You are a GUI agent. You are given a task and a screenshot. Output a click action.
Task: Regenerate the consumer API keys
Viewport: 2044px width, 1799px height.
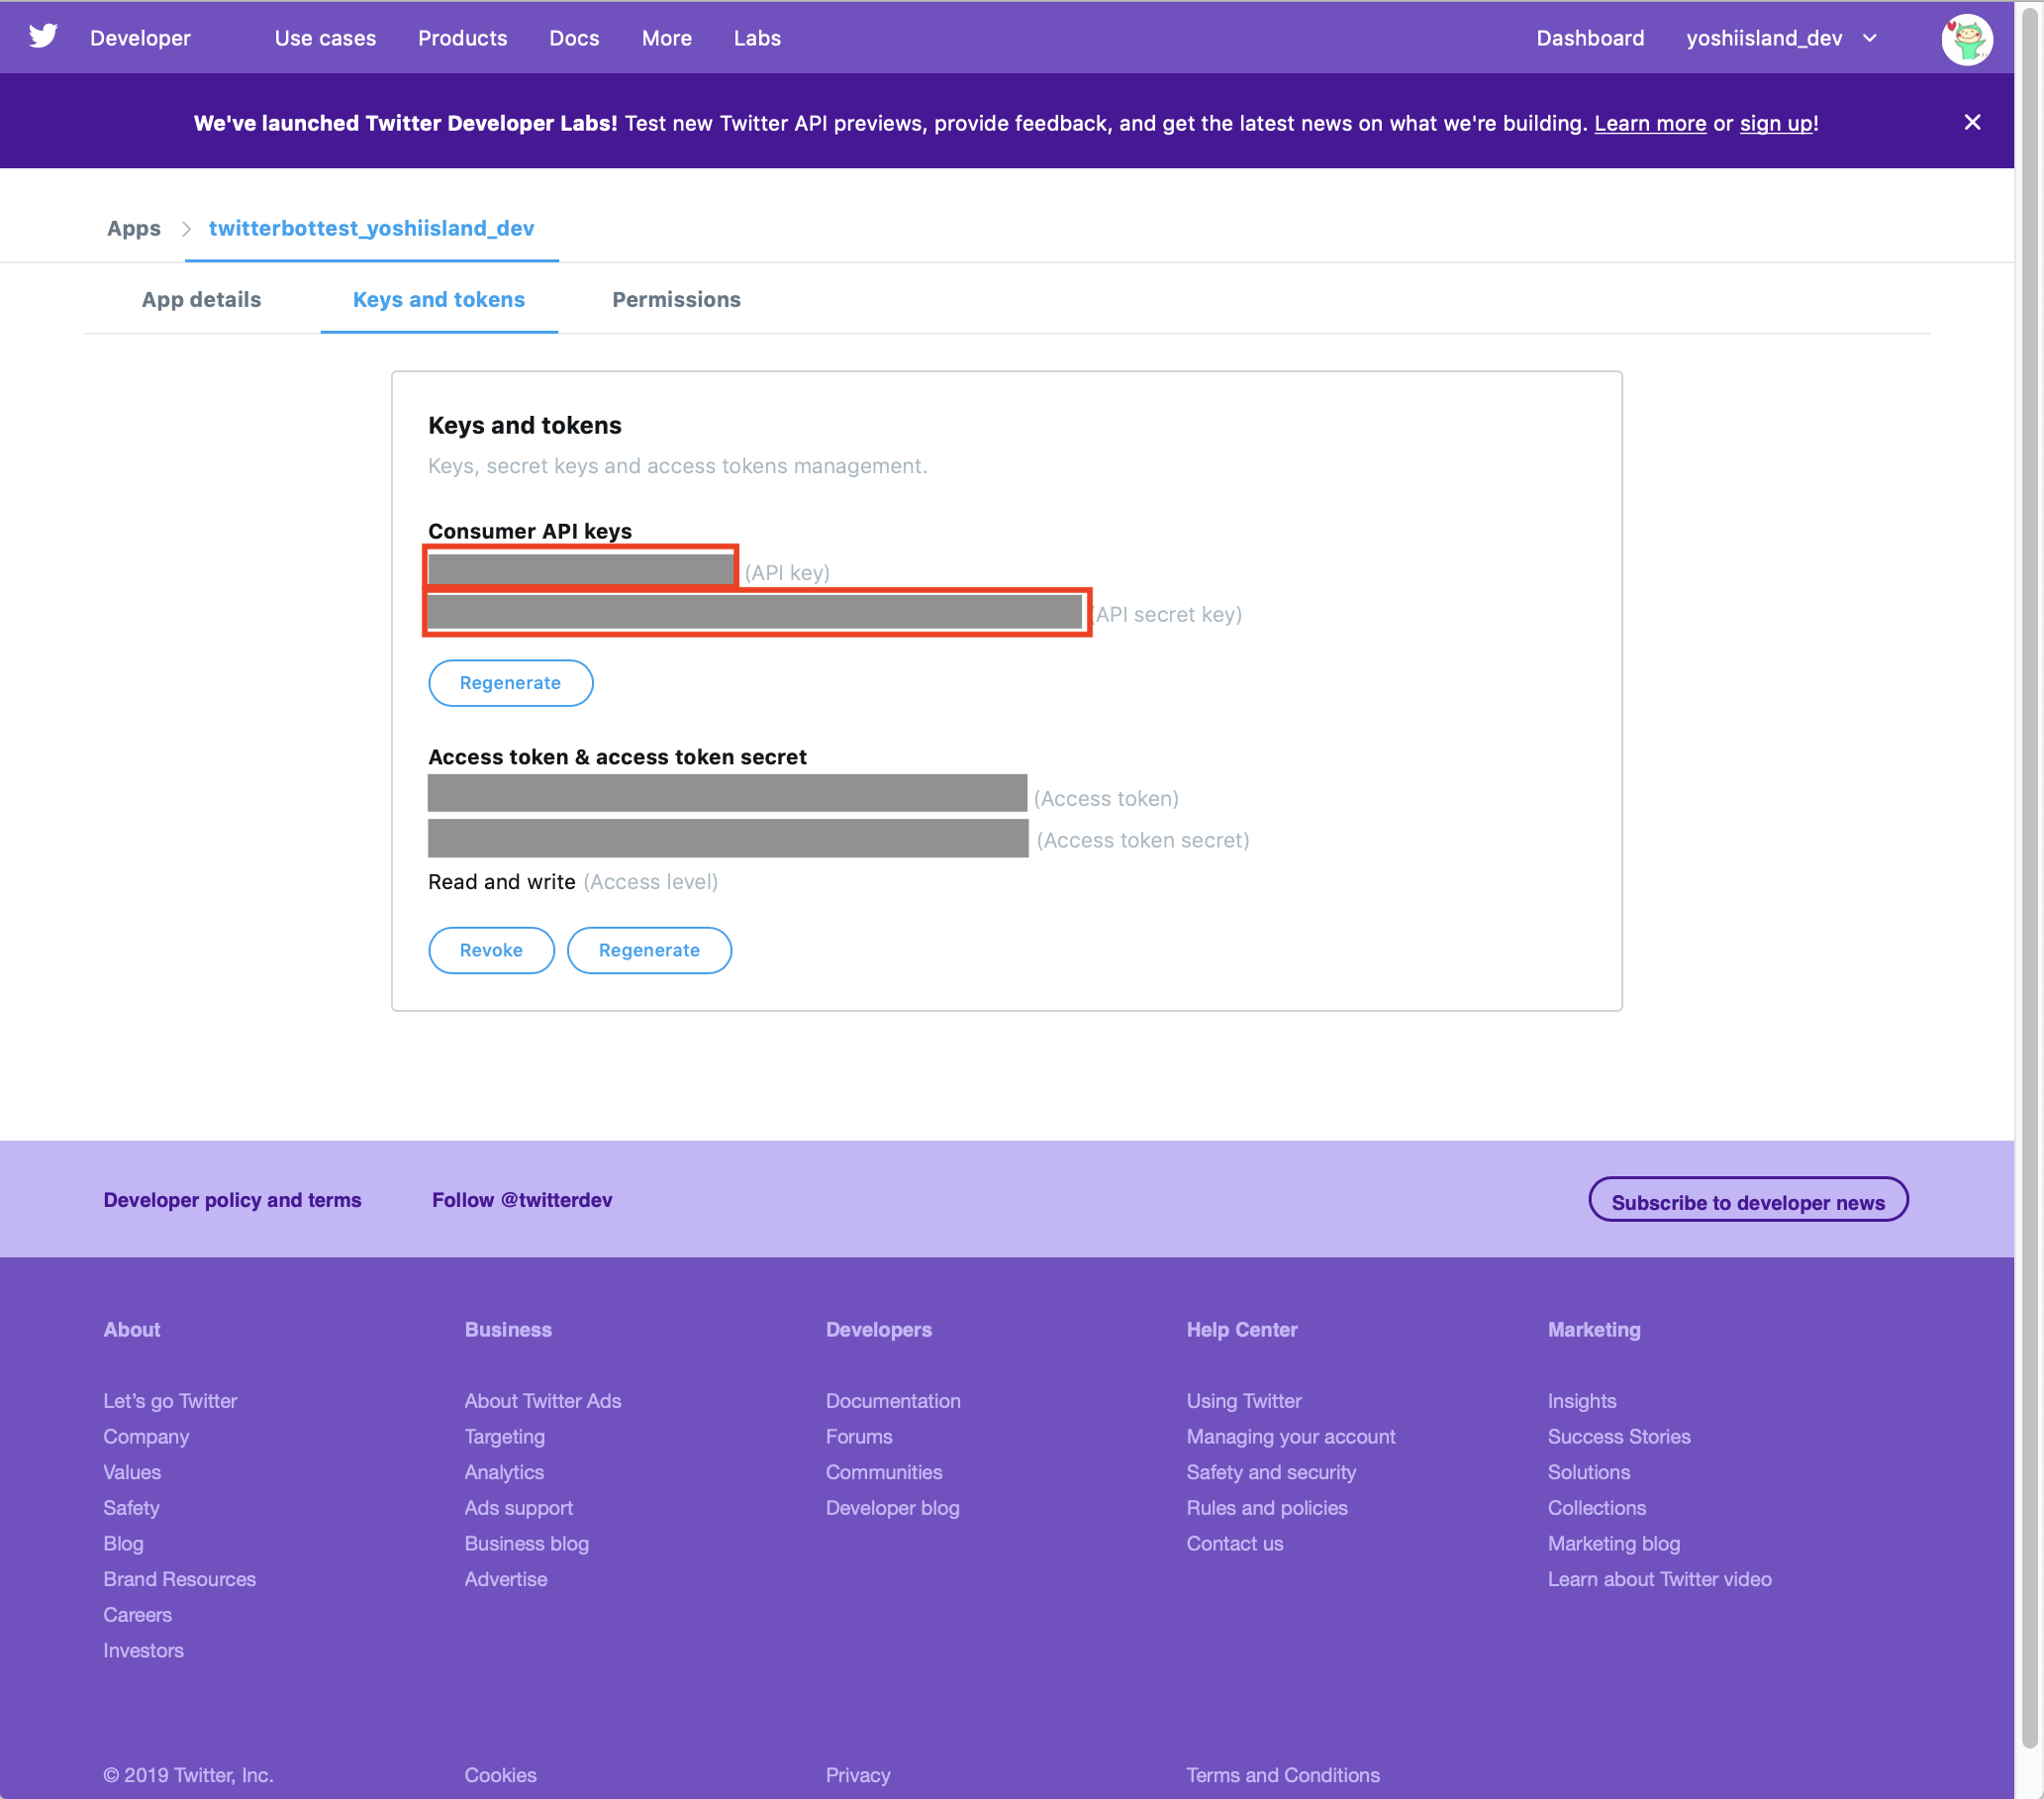click(x=510, y=682)
